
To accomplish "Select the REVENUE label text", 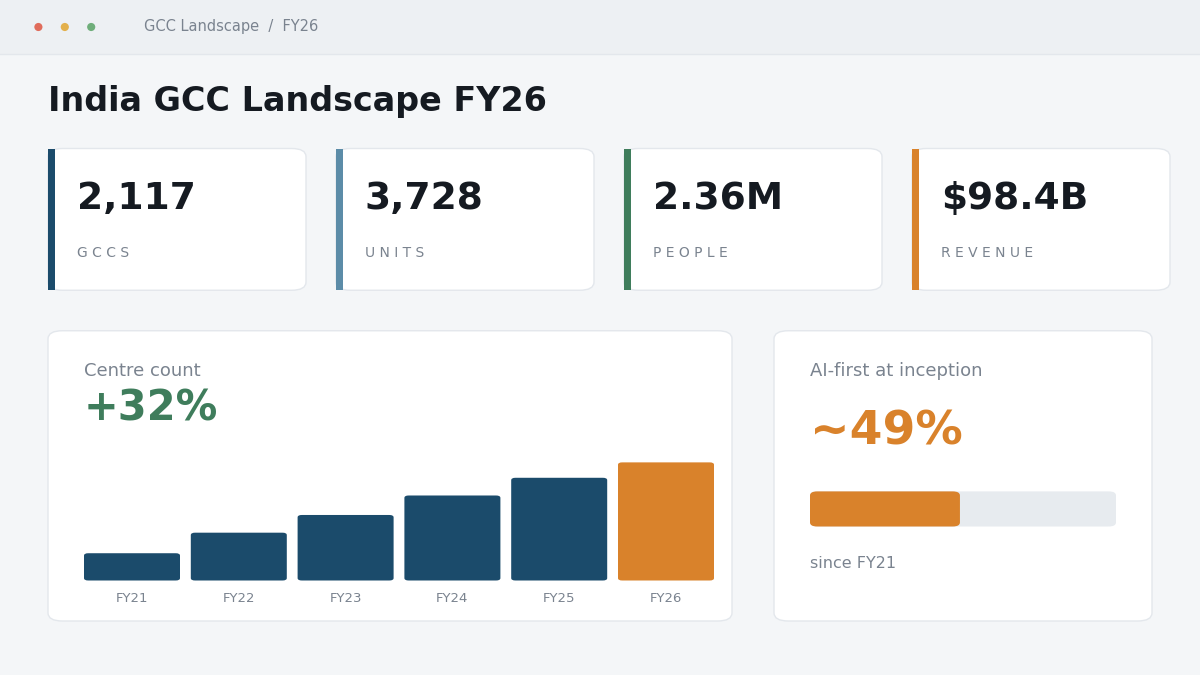I will pos(987,253).
